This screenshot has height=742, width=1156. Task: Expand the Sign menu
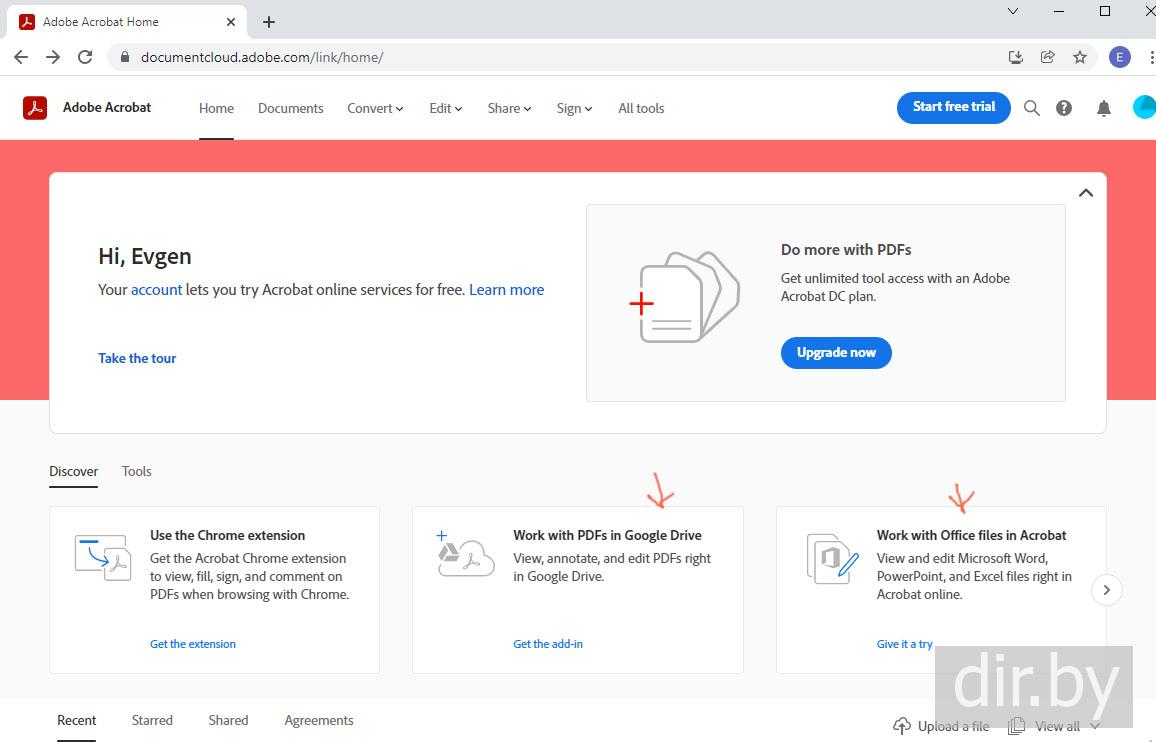tap(574, 108)
